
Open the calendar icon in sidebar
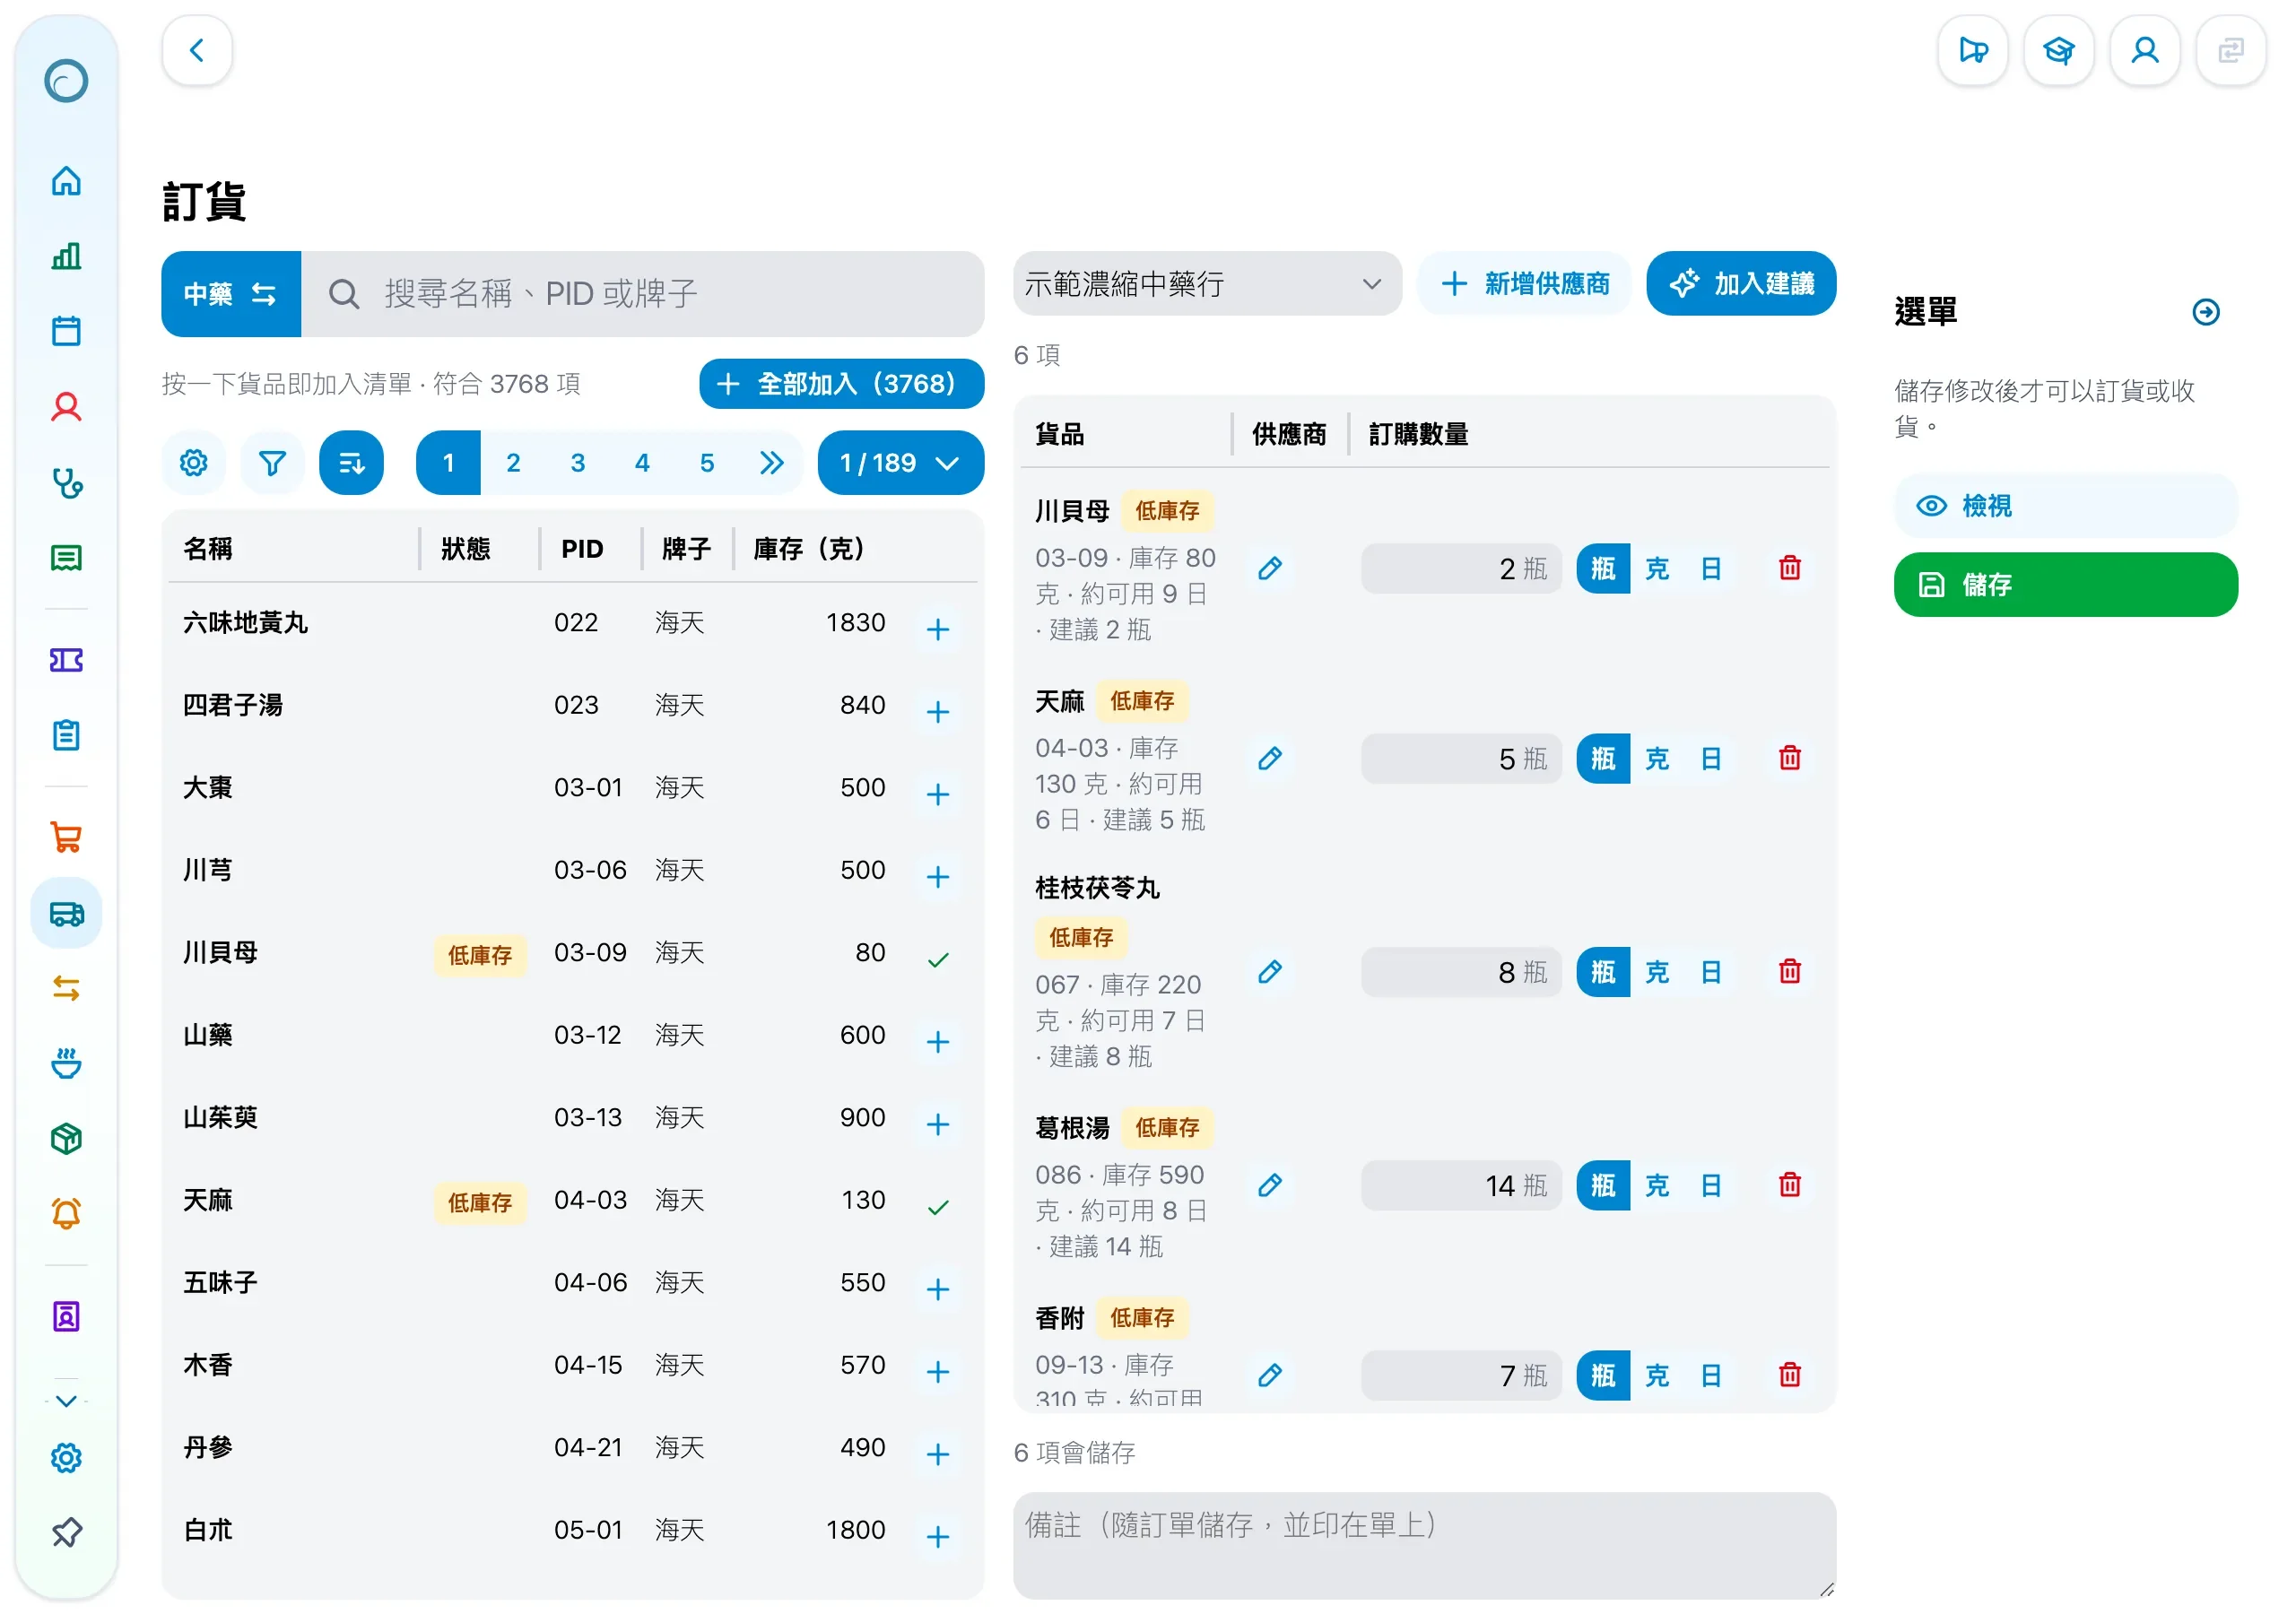pos(66,331)
